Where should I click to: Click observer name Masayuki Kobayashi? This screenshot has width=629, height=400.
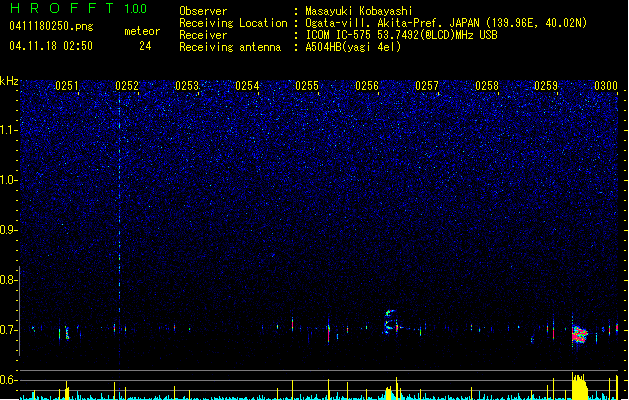(359, 11)
